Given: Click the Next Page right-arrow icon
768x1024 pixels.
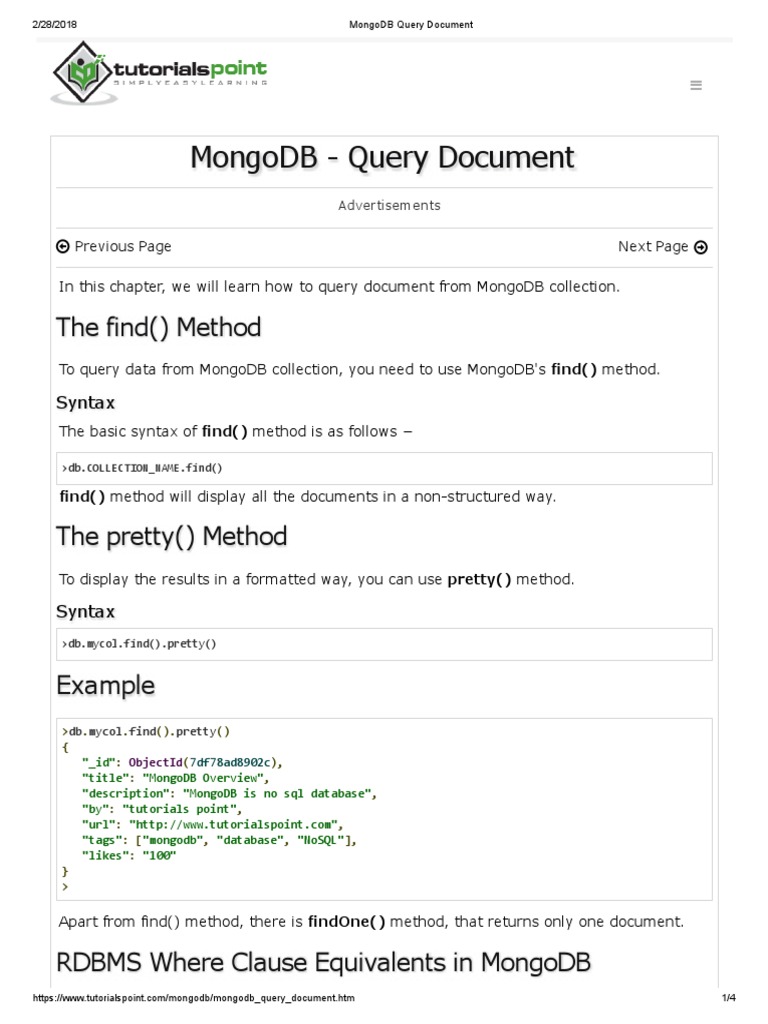Looking at the screenshot, I should tap(700, 247).
